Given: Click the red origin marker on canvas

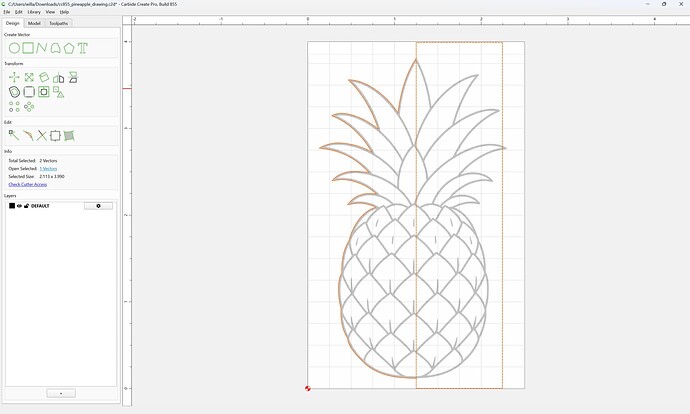Looking at the screenshot, I should (x=308, y=388).
